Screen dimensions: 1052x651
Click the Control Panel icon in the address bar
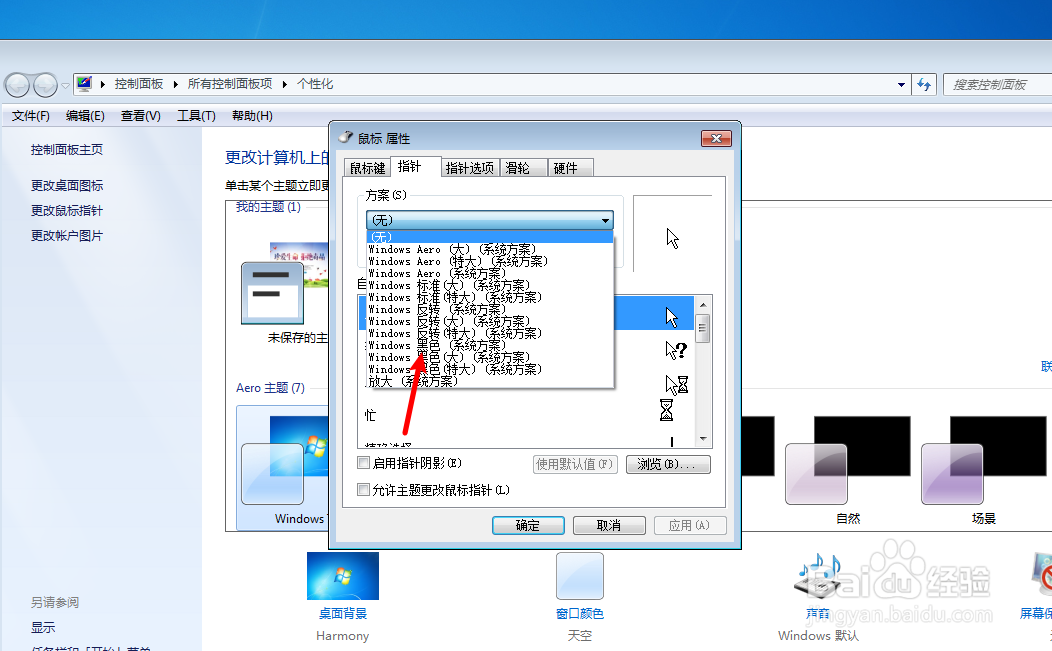point(85,84)
